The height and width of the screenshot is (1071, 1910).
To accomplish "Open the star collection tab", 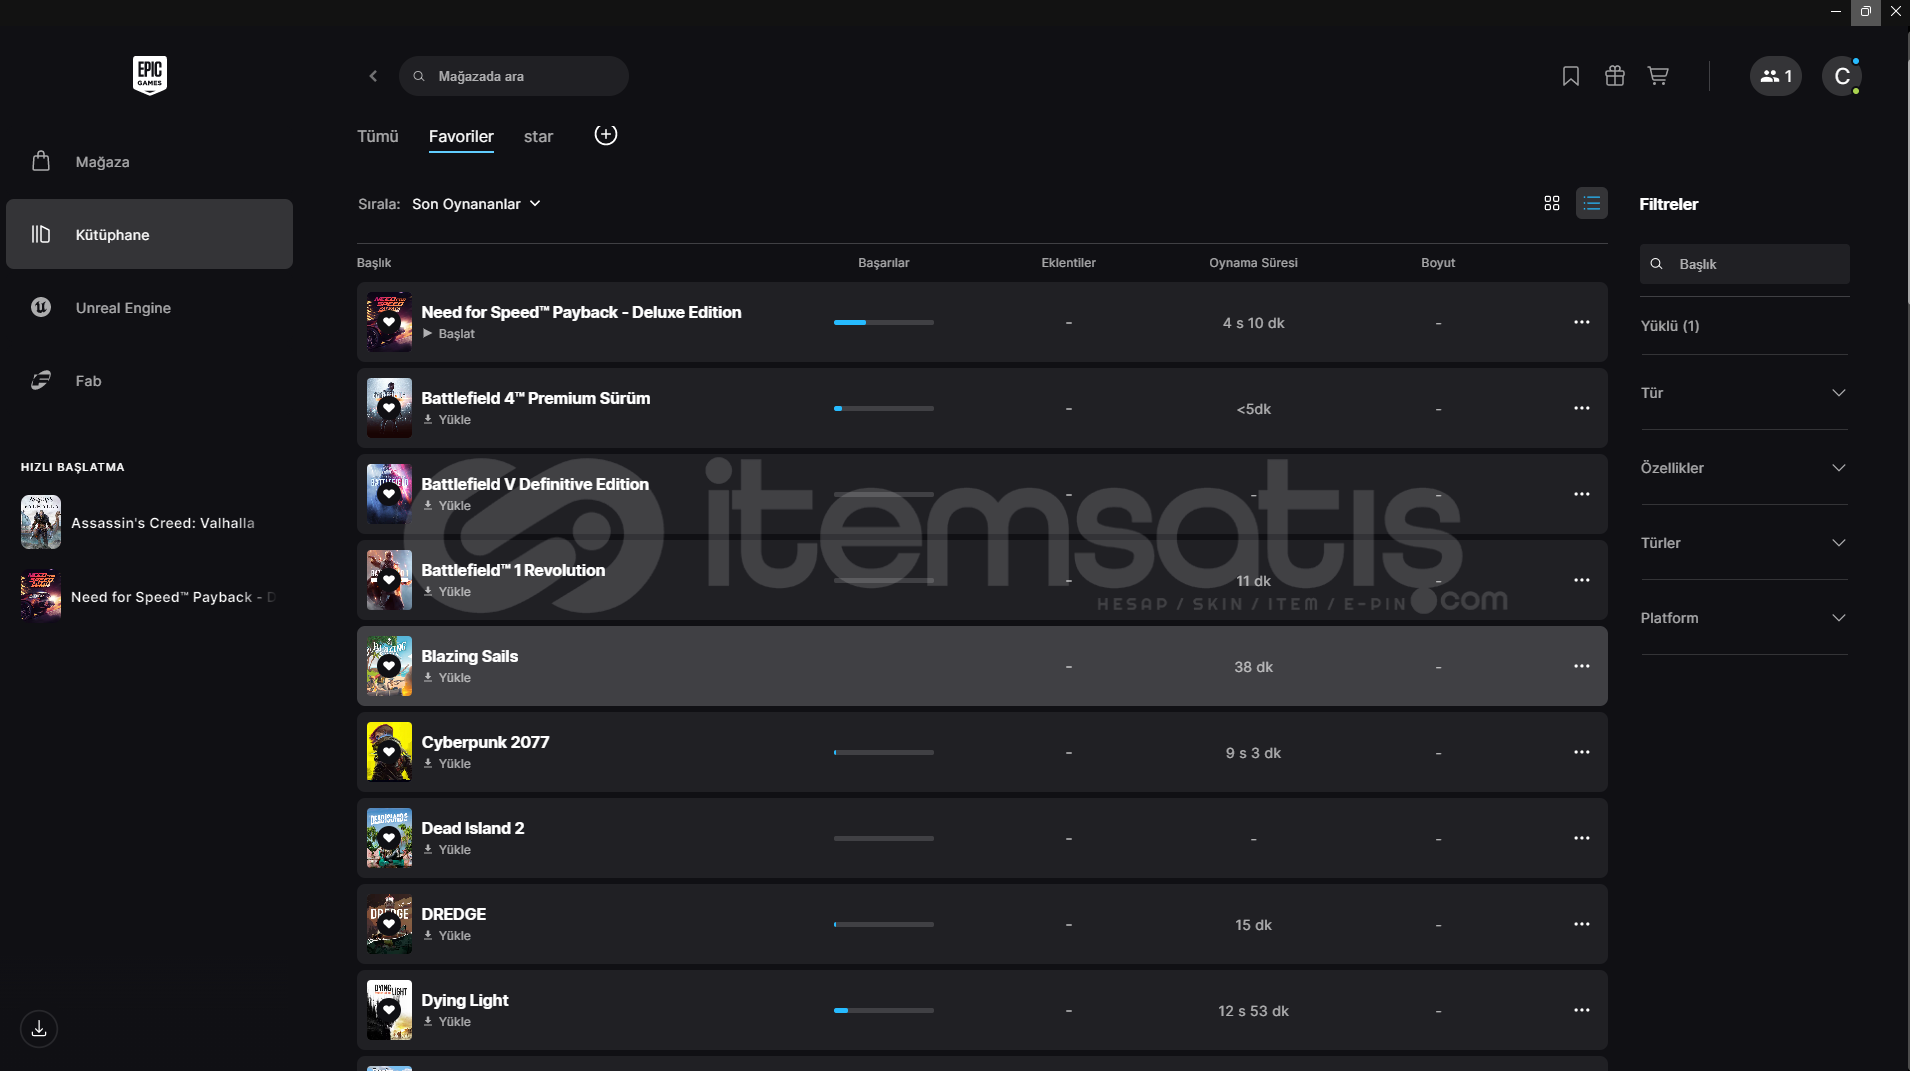I will click(x=538, y=136).
